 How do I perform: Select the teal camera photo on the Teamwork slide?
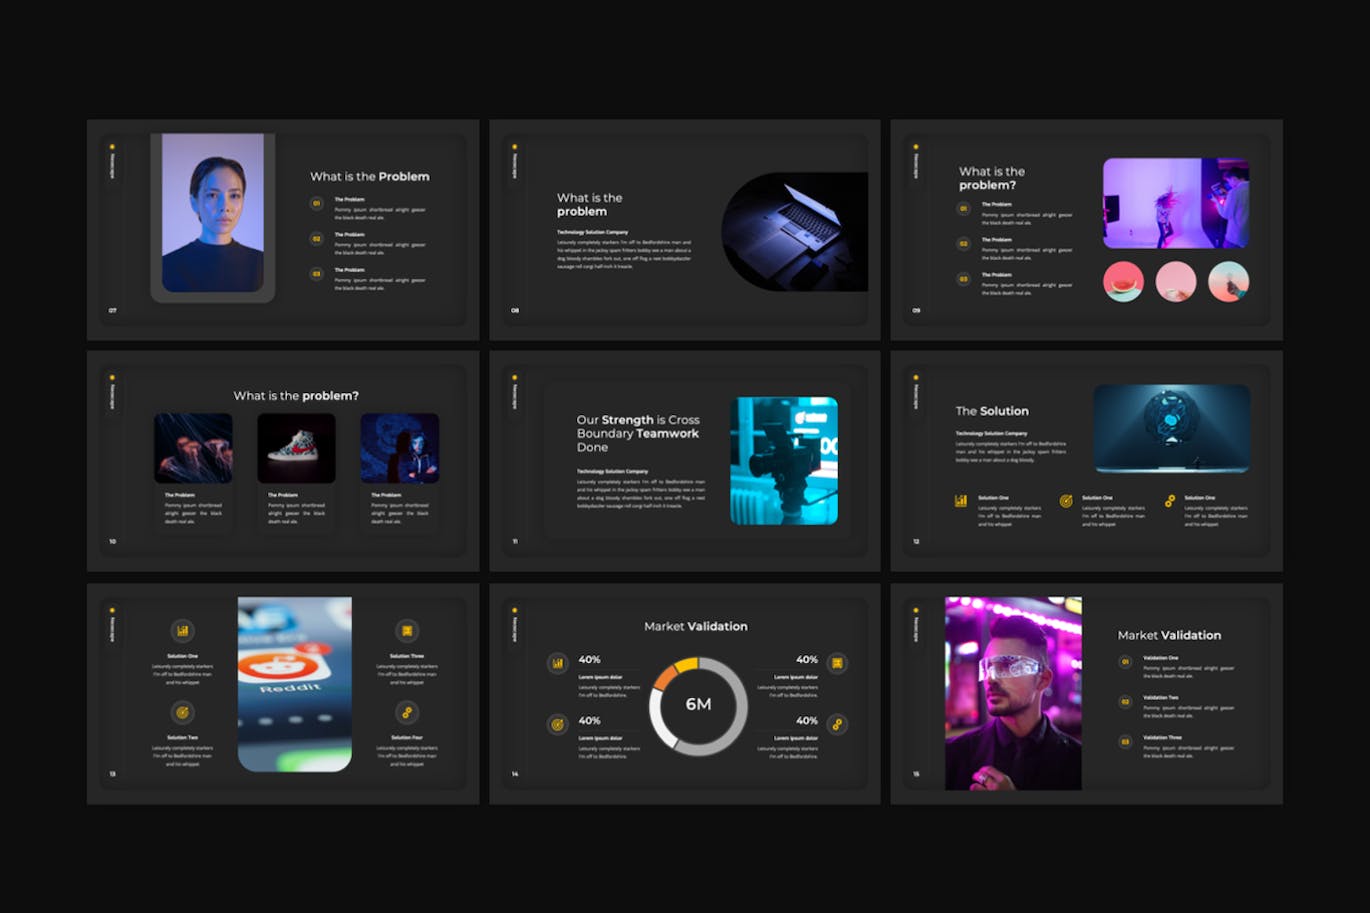784,461
